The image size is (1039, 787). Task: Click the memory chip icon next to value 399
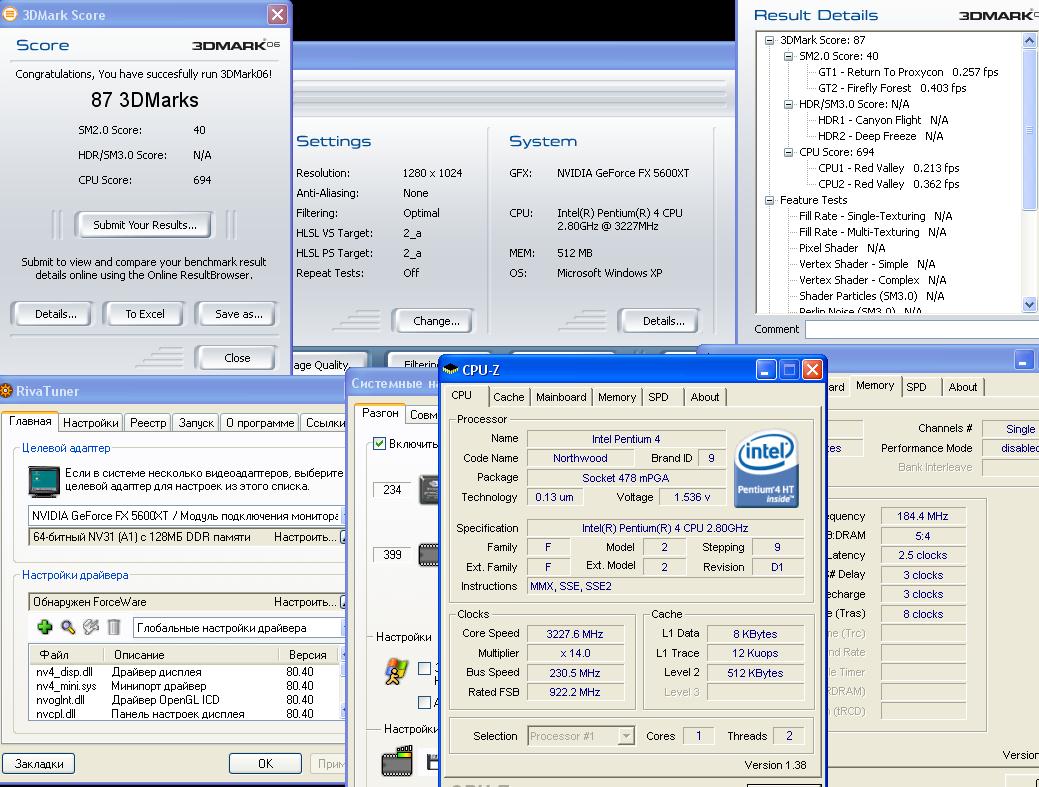[429, 555]
